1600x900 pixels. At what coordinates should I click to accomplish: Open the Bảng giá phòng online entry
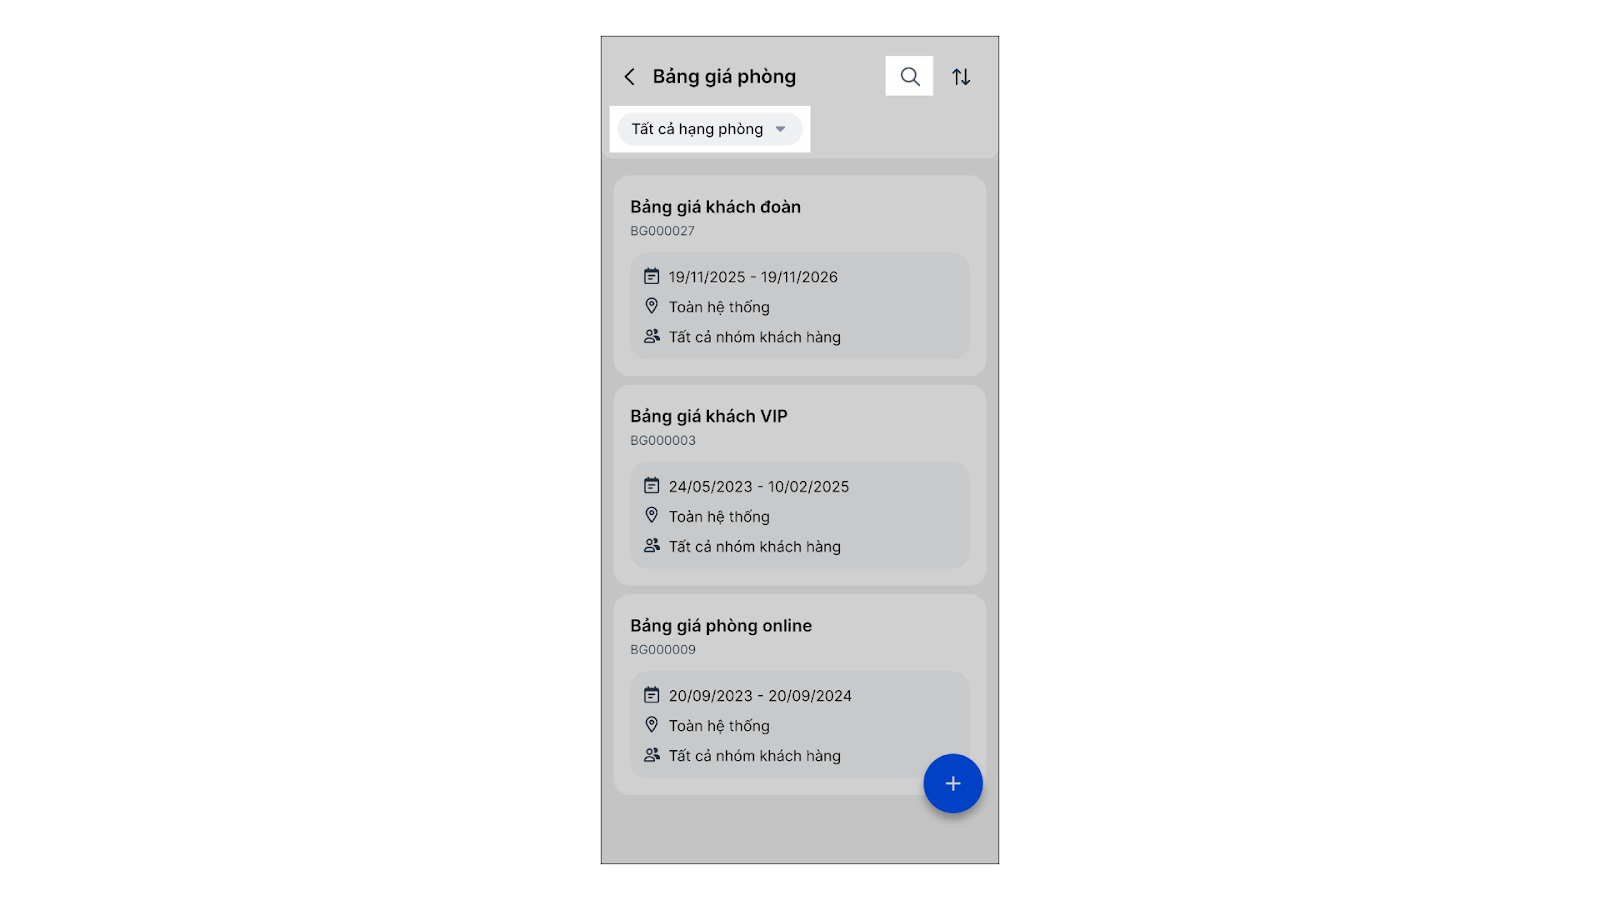point(720,626)
